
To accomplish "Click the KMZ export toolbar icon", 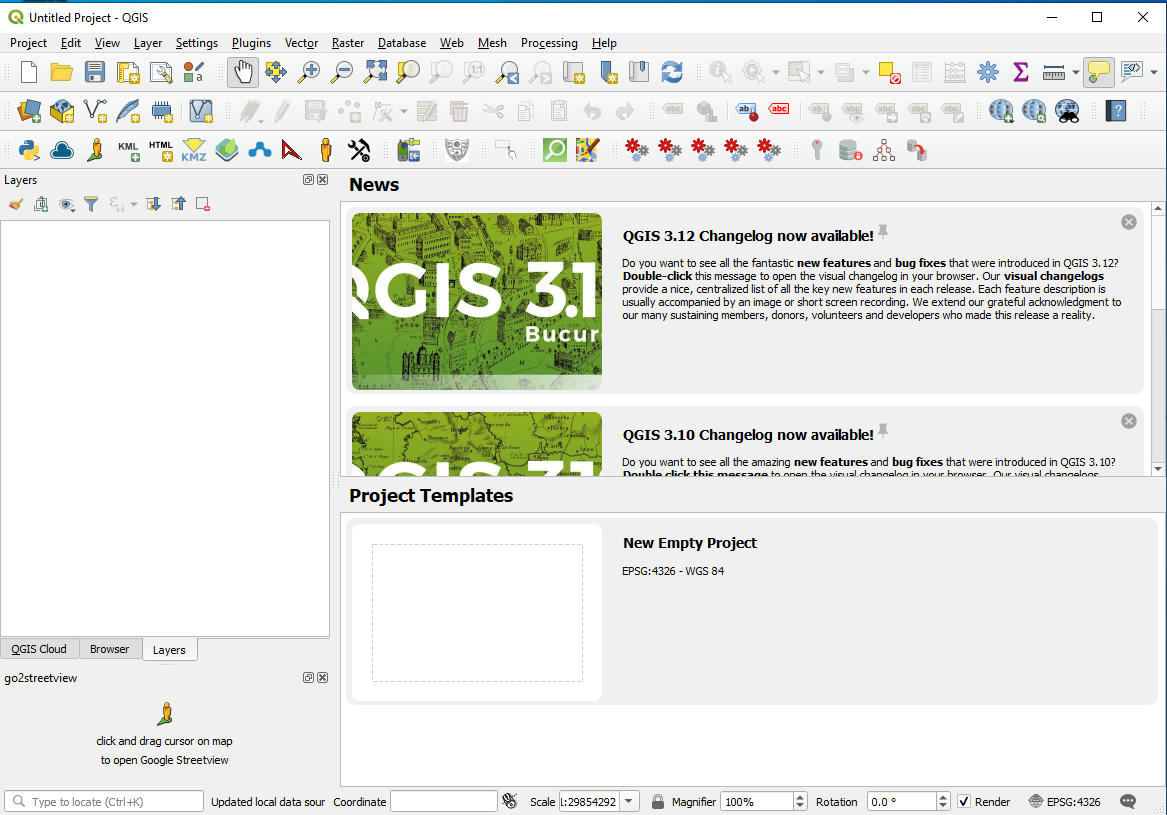I will (x=194, y=150).
